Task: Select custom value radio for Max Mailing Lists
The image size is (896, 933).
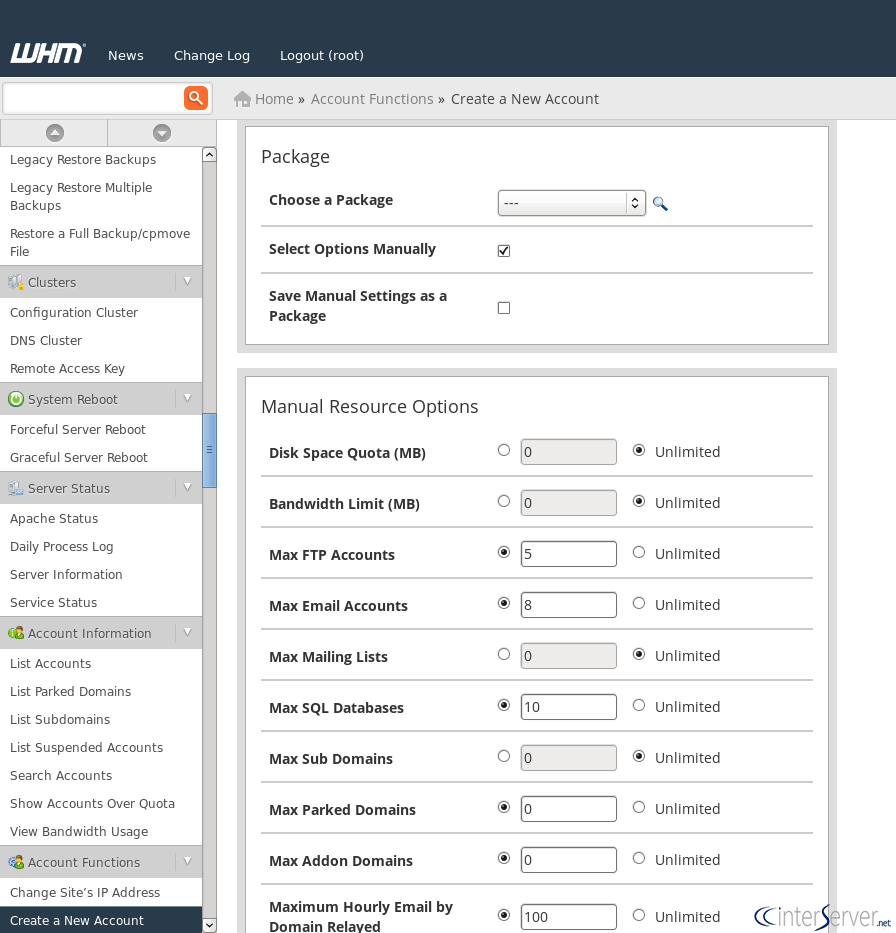Action: [504, 655]
